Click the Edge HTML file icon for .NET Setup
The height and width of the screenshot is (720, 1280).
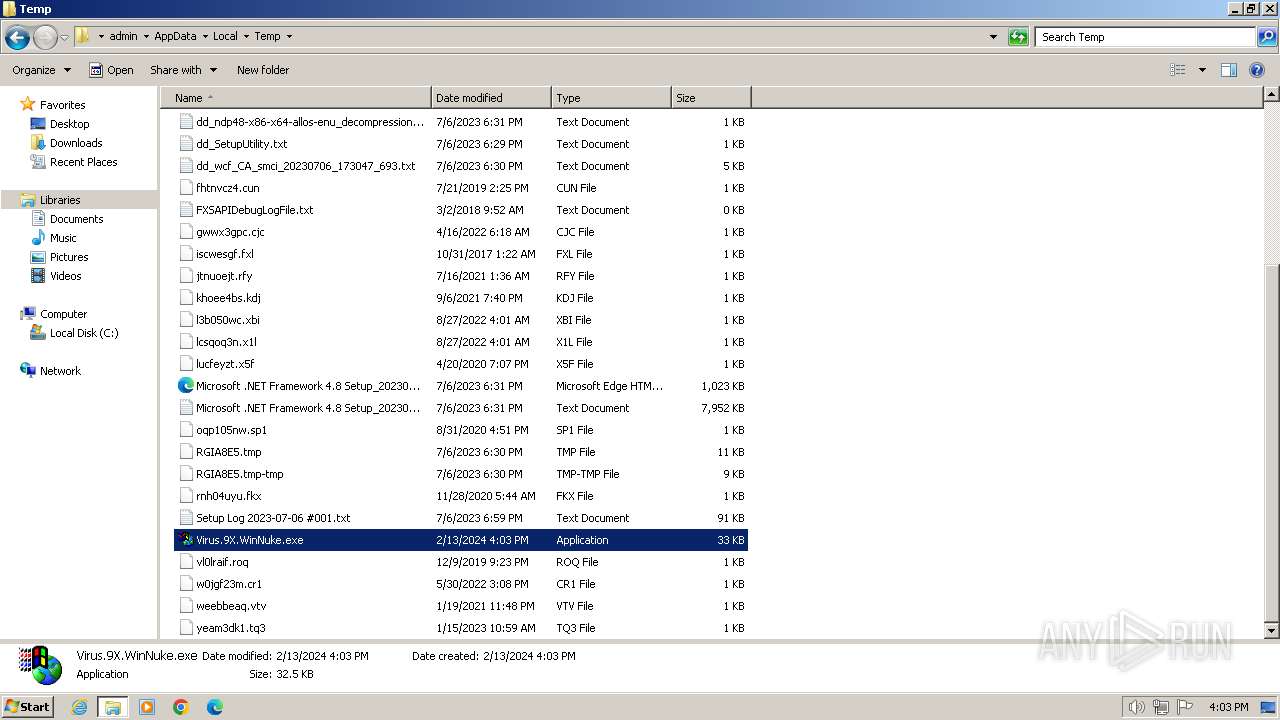(x=185, y=386)
